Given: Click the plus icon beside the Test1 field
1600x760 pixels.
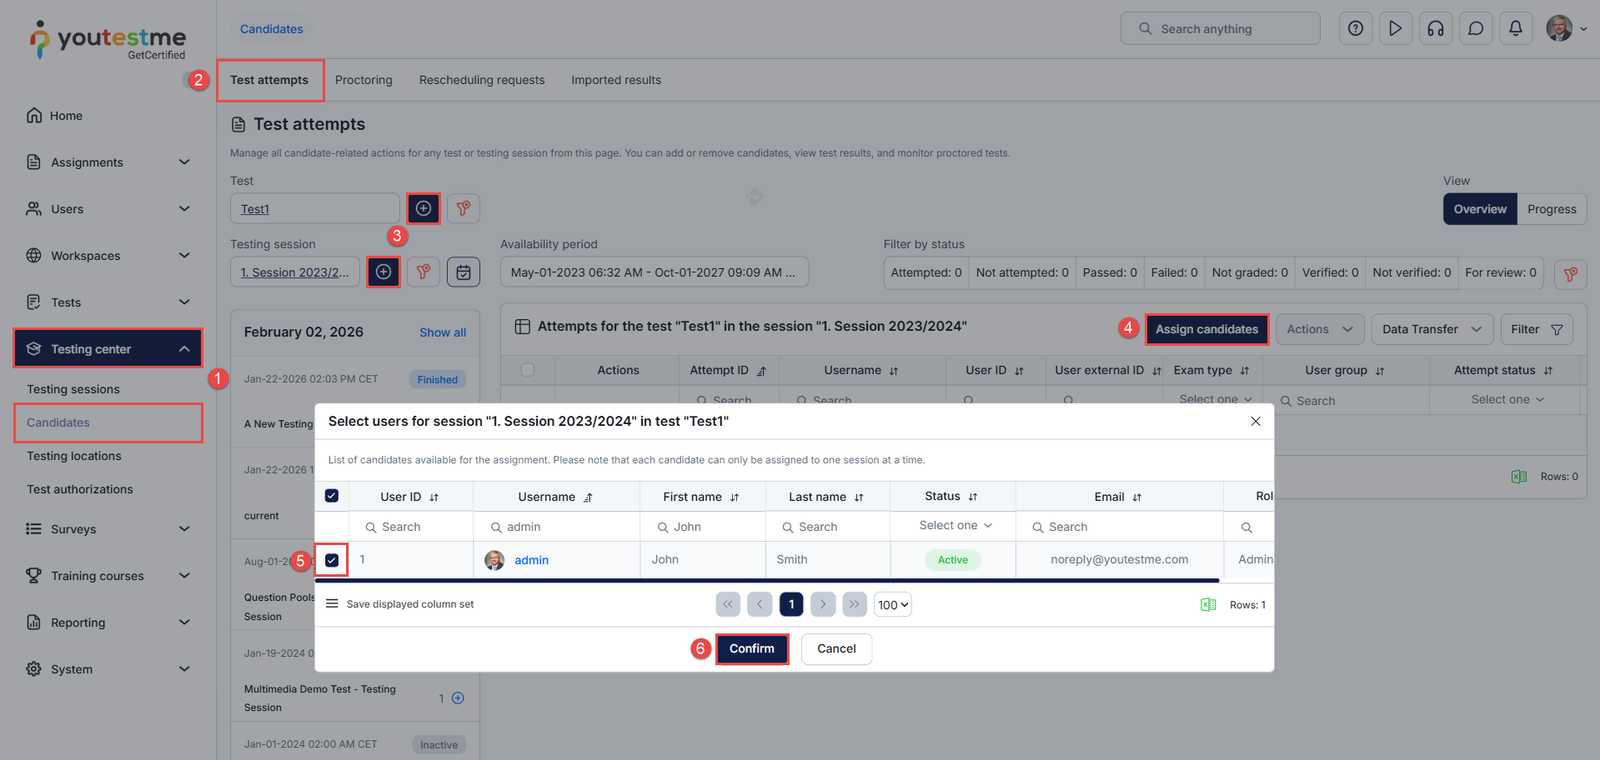Looking at the screenshot, I should [x=424, y=208].
